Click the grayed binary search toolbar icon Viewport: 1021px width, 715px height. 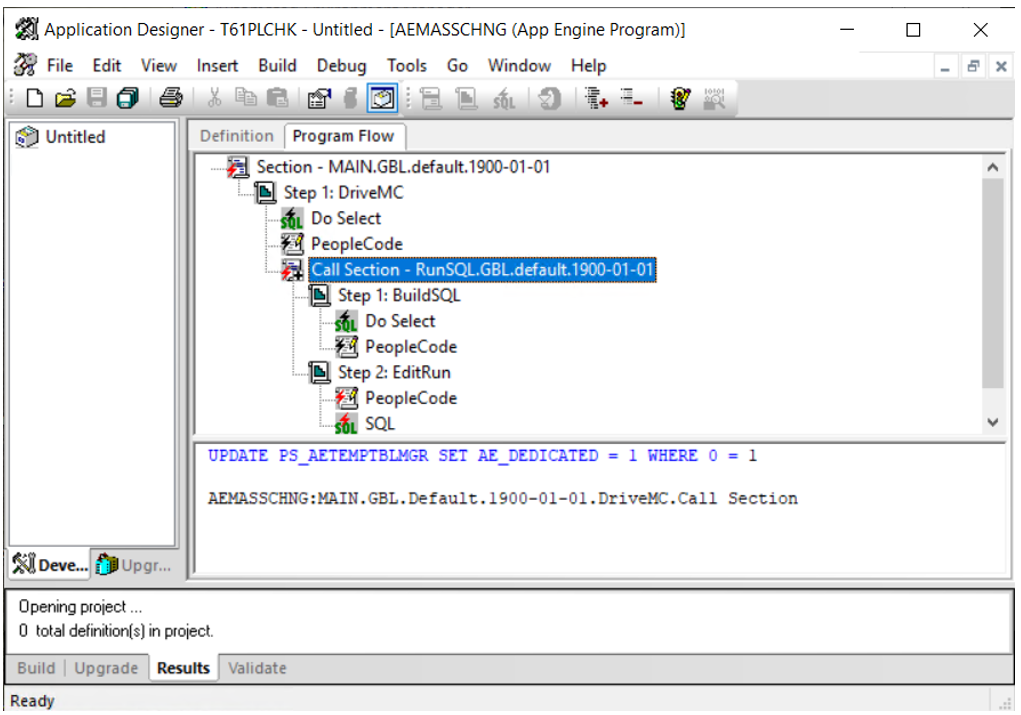click(x=714, y=98)
